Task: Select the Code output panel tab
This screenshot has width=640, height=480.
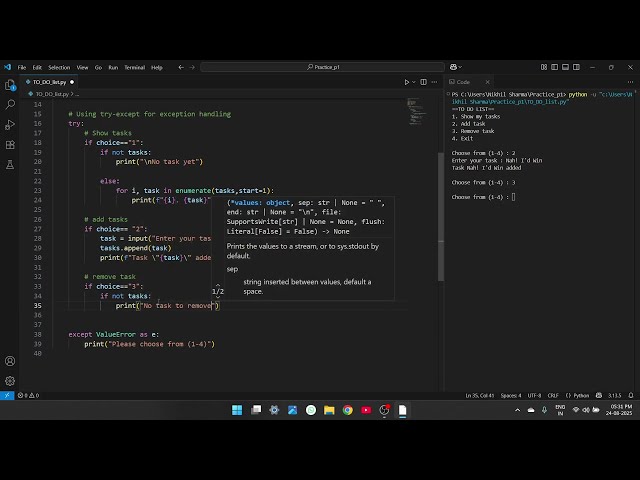Action: (463, 82)
